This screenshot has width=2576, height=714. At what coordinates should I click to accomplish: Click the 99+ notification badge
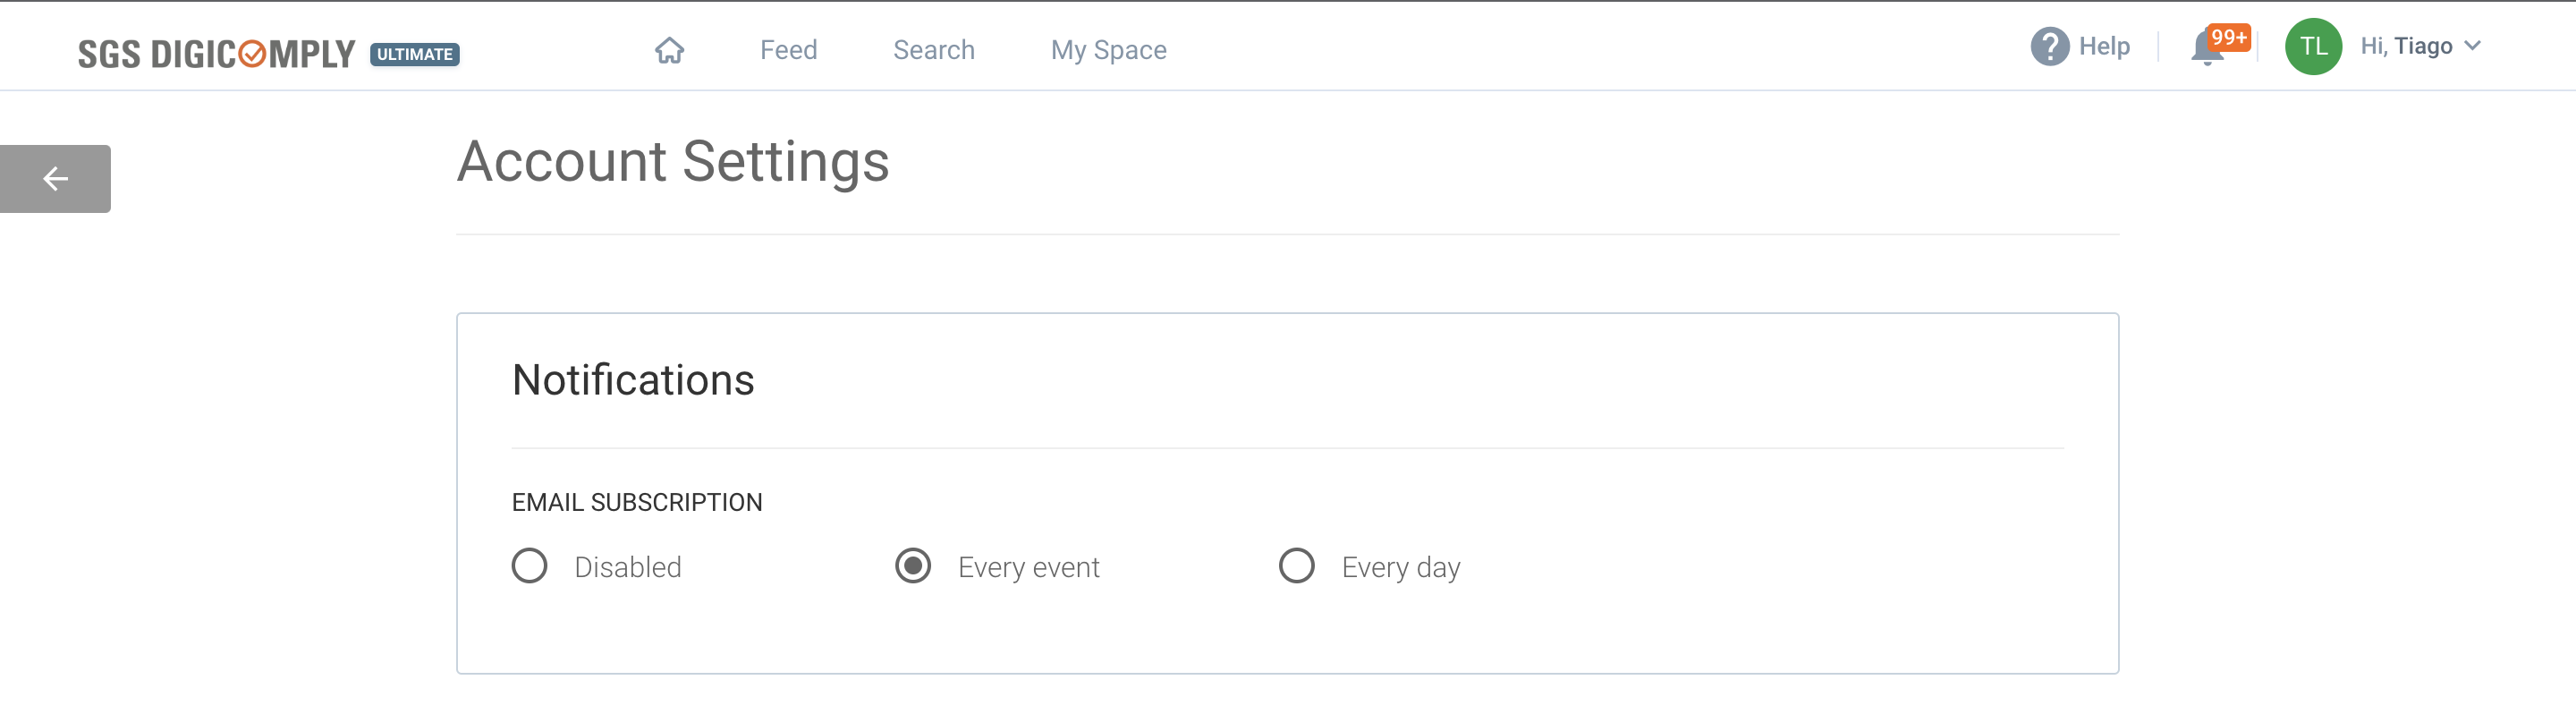(x=2226, y=38)
